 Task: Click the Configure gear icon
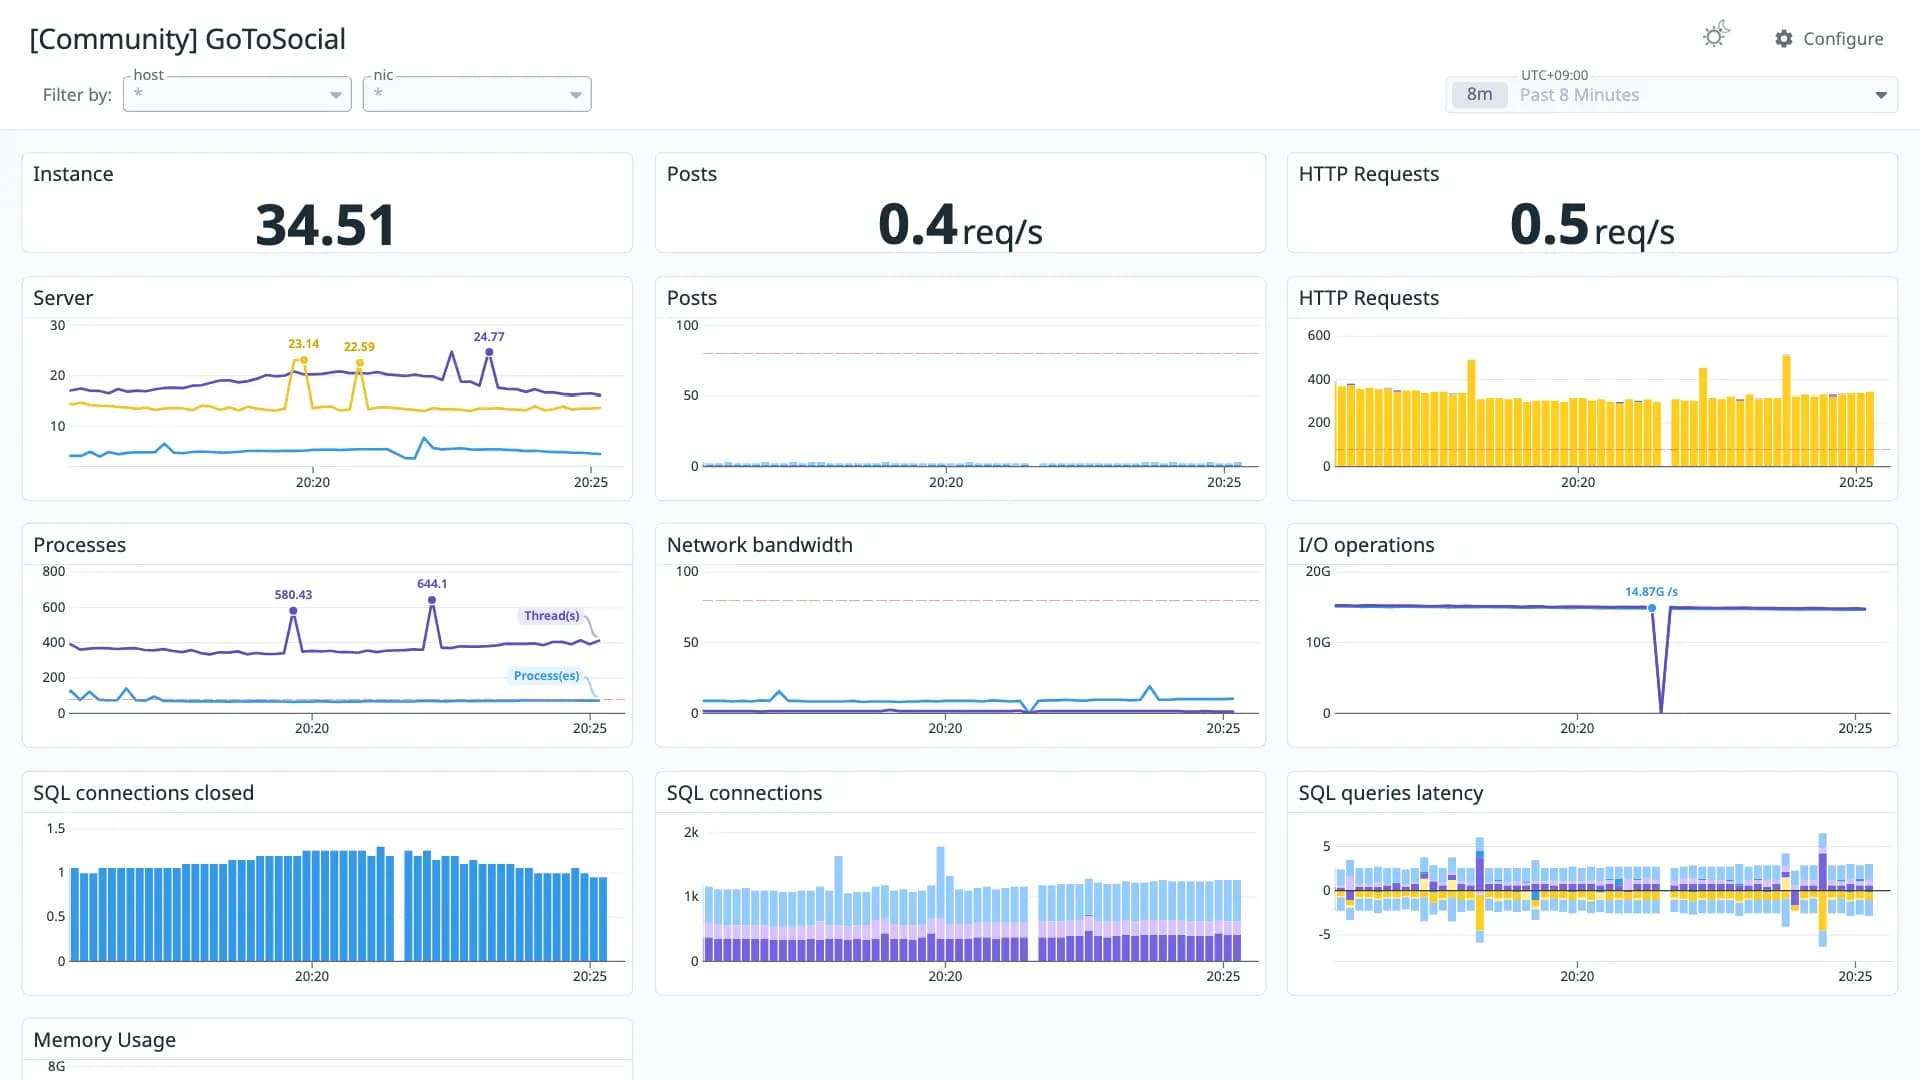pyautogui.click(x=1784, y=39)
